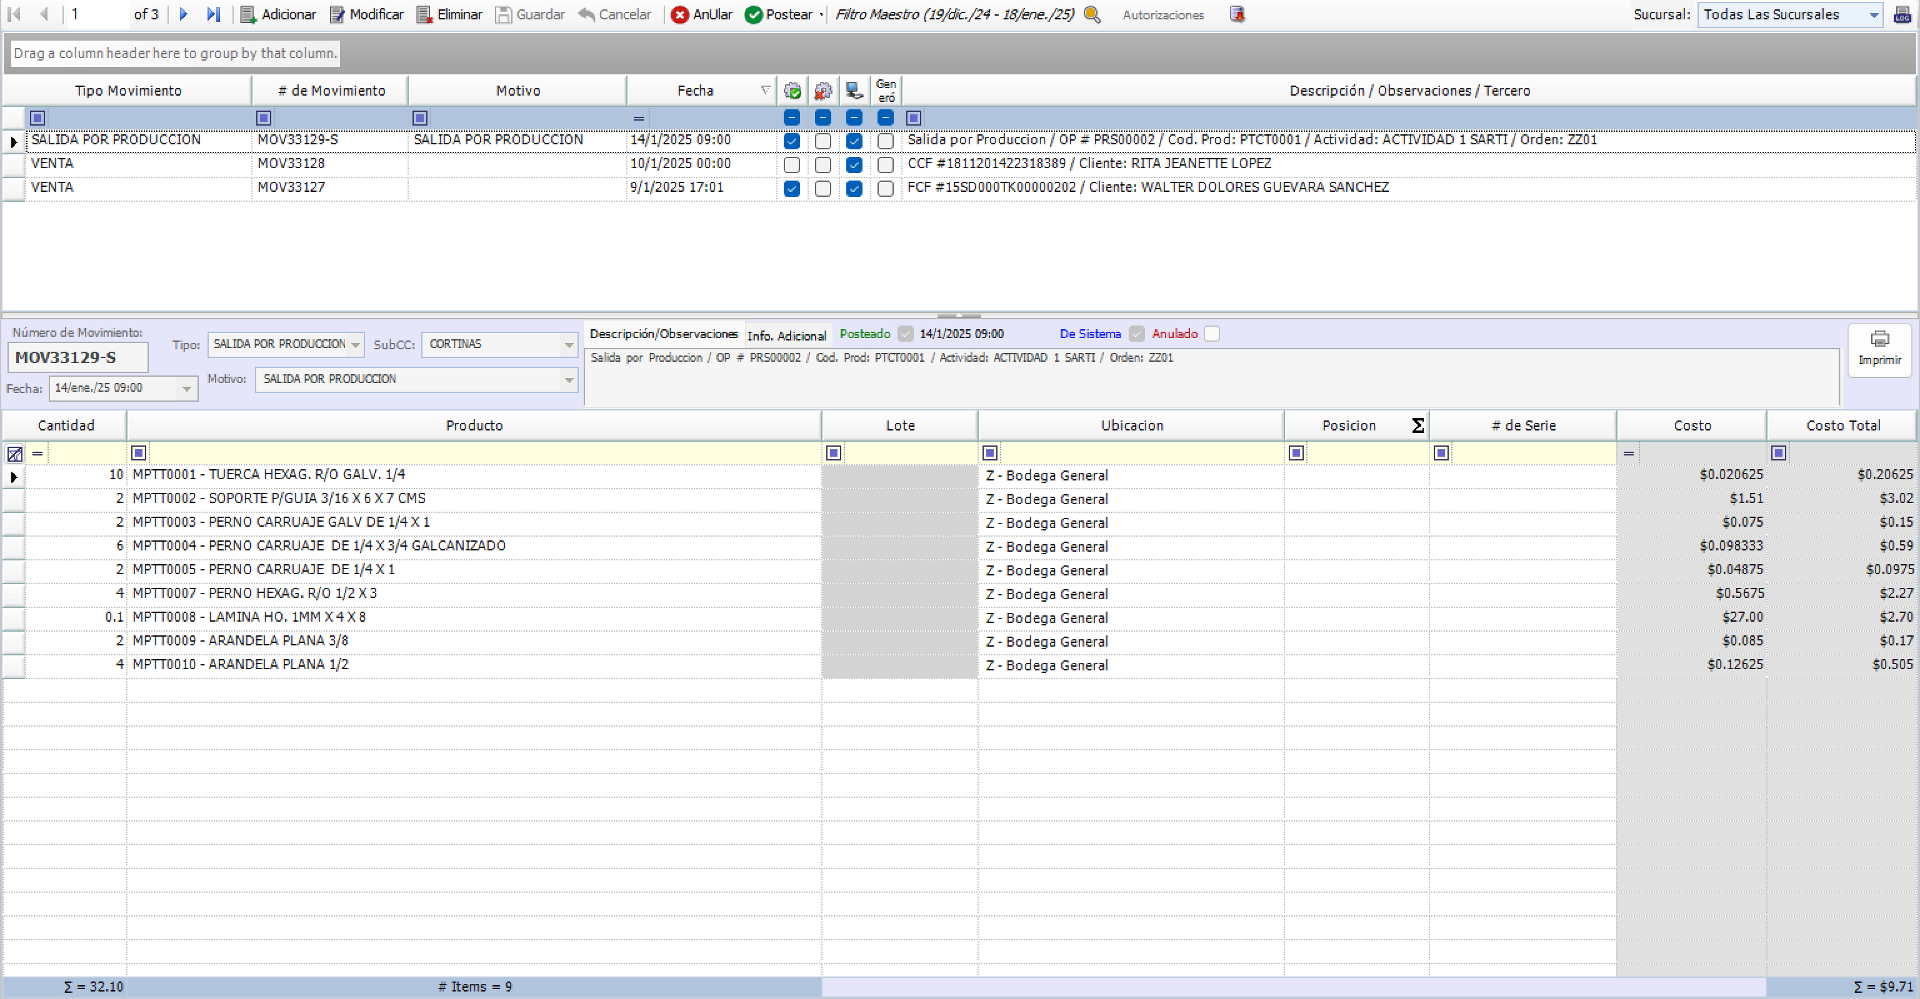Click the Adicionar record button

click(278, 15)
